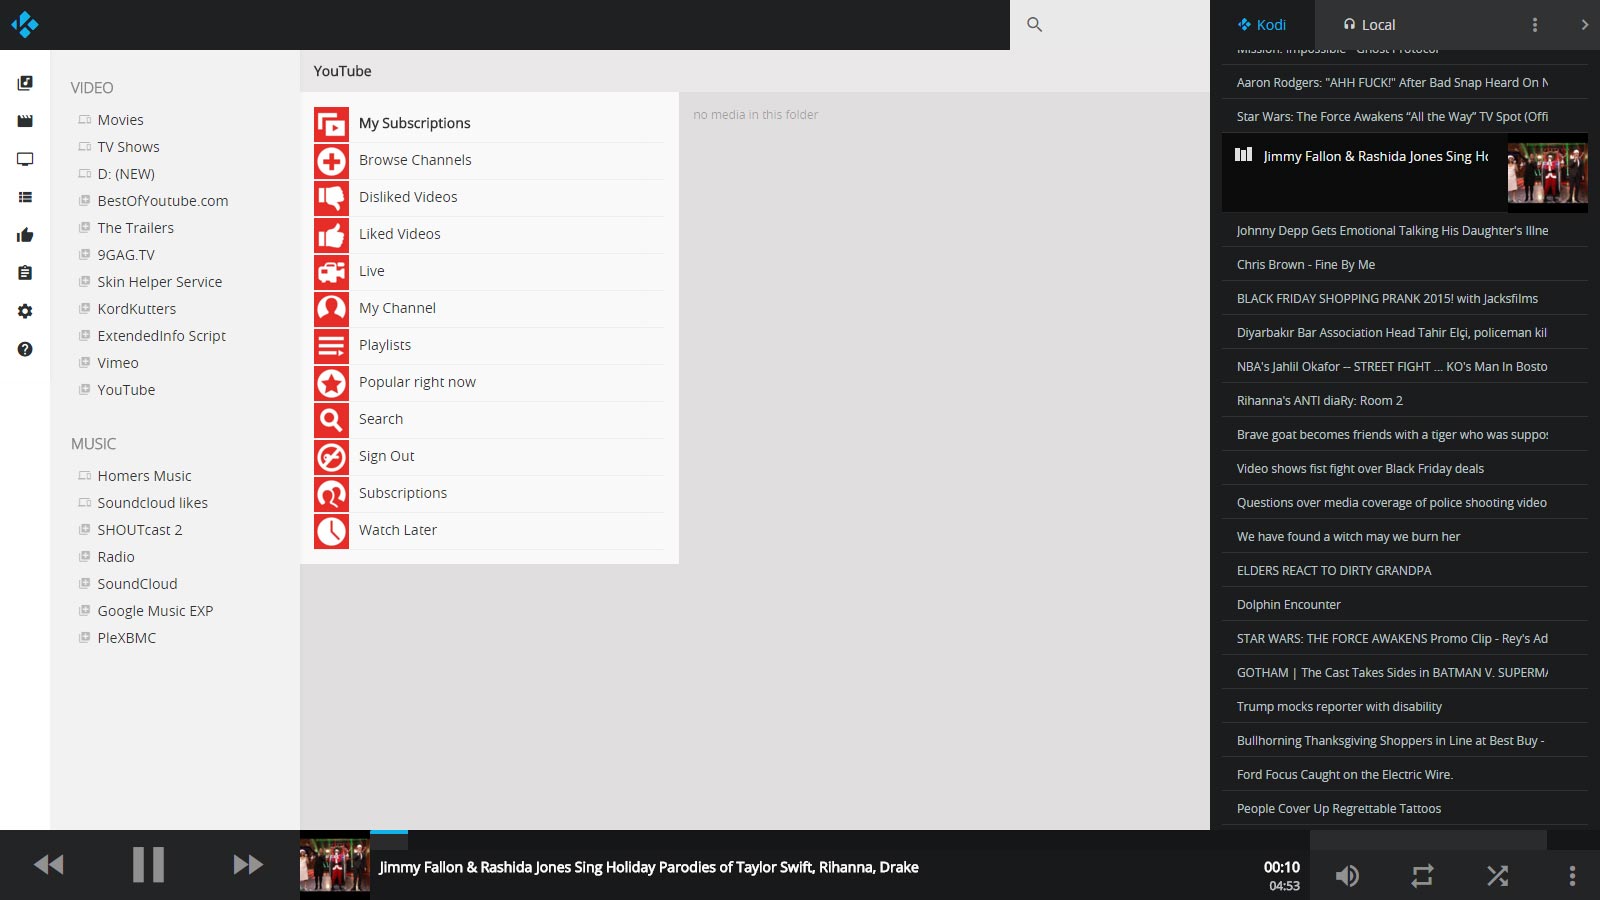The height and width of the screenshot is (900, 1600).
Task: Click the Kodi logo icon
Action: click(x=25, y=24)
